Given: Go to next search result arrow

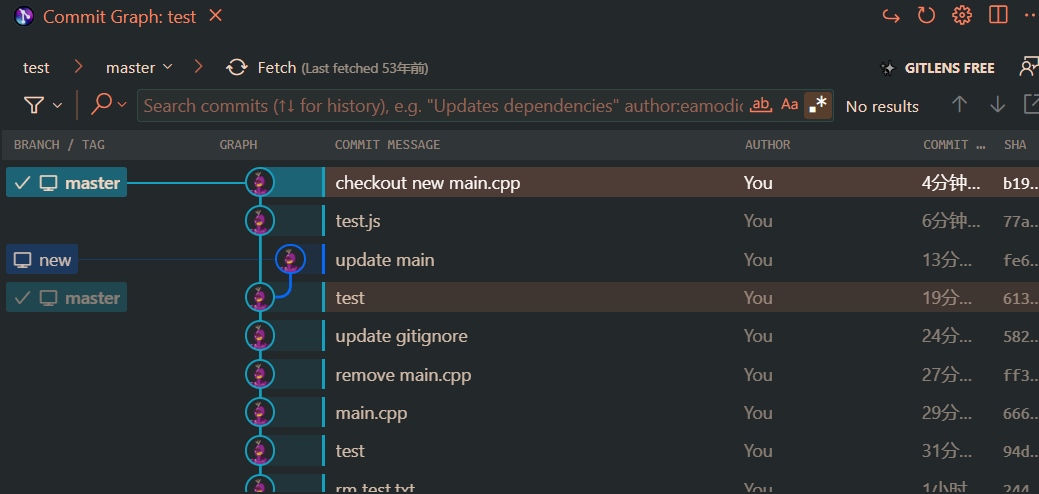Looking at the screenshot, I should click(x=997, y=105).
